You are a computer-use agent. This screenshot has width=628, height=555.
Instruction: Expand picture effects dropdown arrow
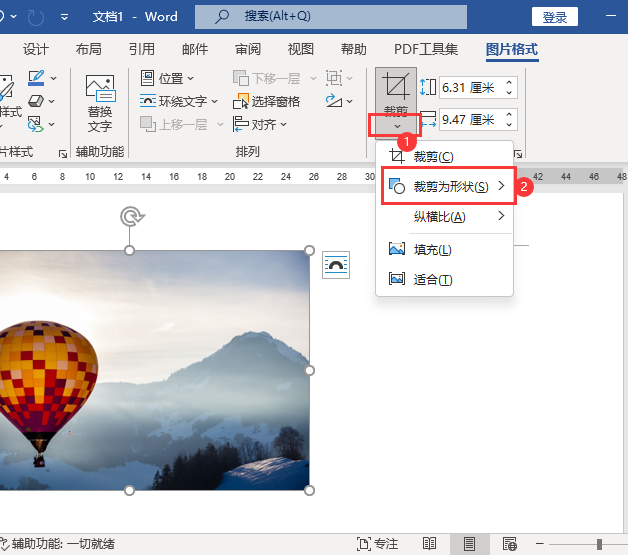52,101
